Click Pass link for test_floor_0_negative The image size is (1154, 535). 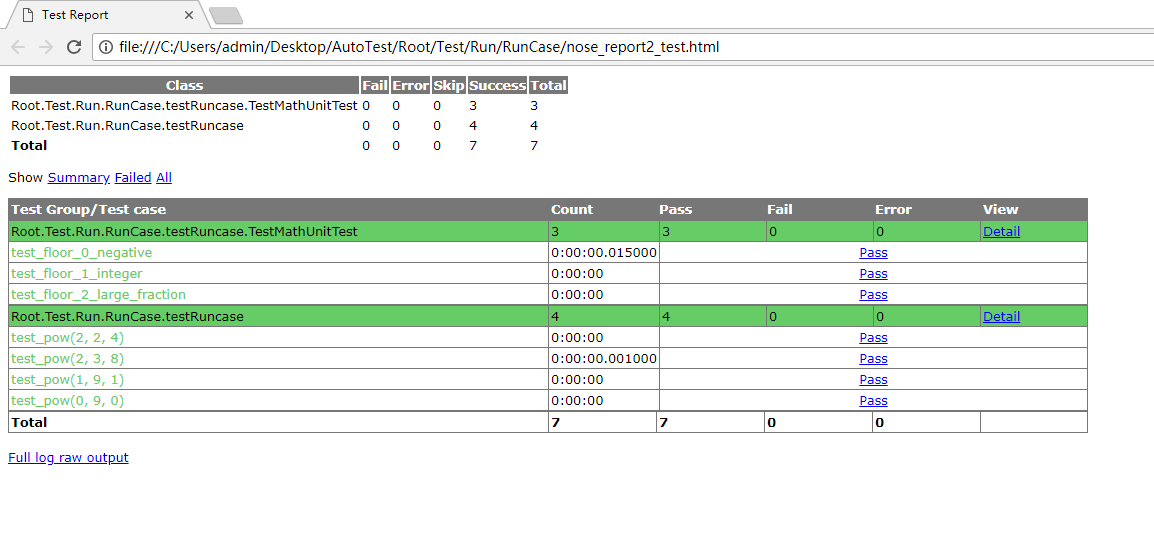(873, 253)
